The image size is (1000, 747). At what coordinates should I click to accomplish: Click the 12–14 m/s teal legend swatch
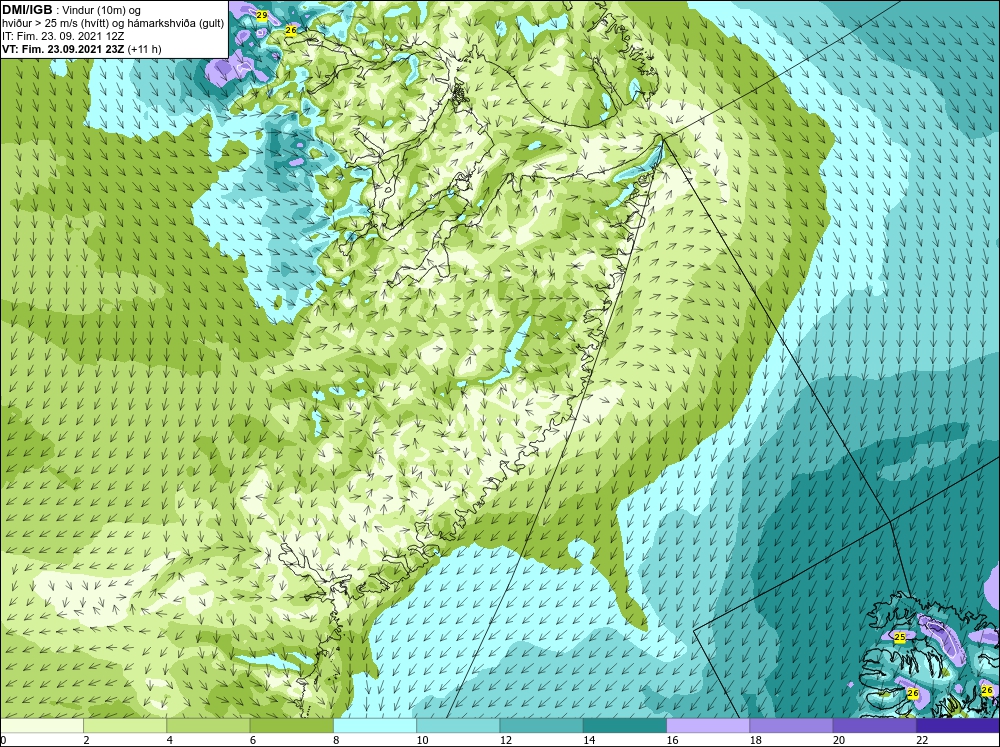[541, 726]
